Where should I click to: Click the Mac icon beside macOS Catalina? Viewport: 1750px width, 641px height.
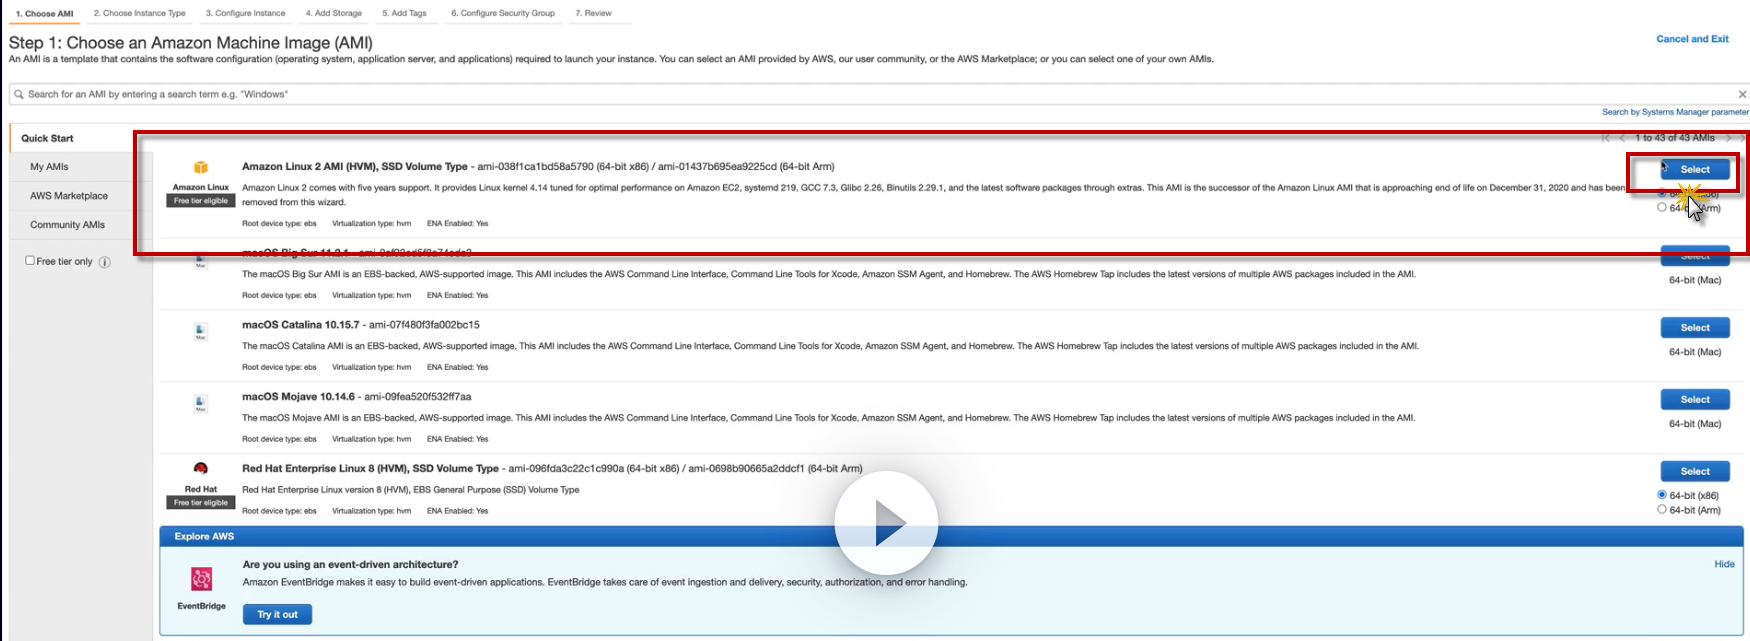200,331
